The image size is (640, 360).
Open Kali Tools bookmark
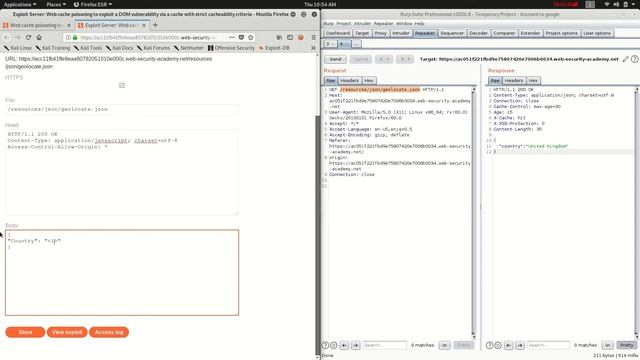coord(88,48)
